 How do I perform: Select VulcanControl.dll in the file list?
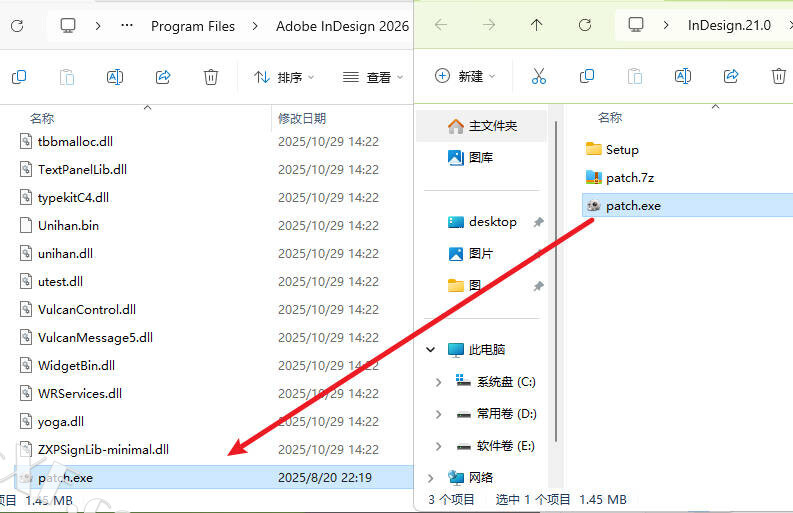click(86, 310)
